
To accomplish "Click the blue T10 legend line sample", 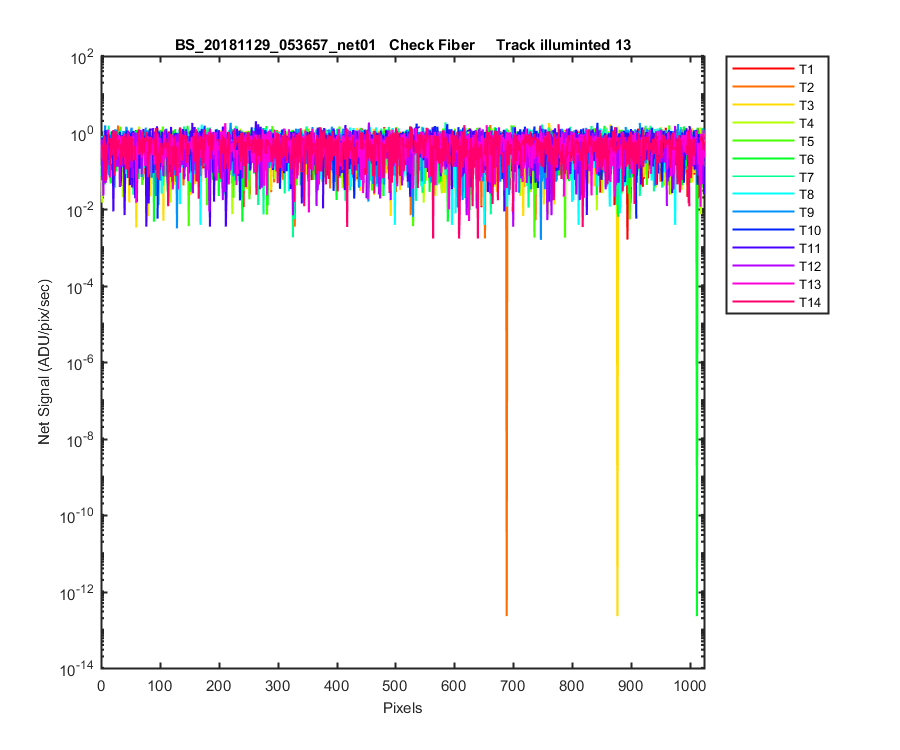I will (763, 230).
